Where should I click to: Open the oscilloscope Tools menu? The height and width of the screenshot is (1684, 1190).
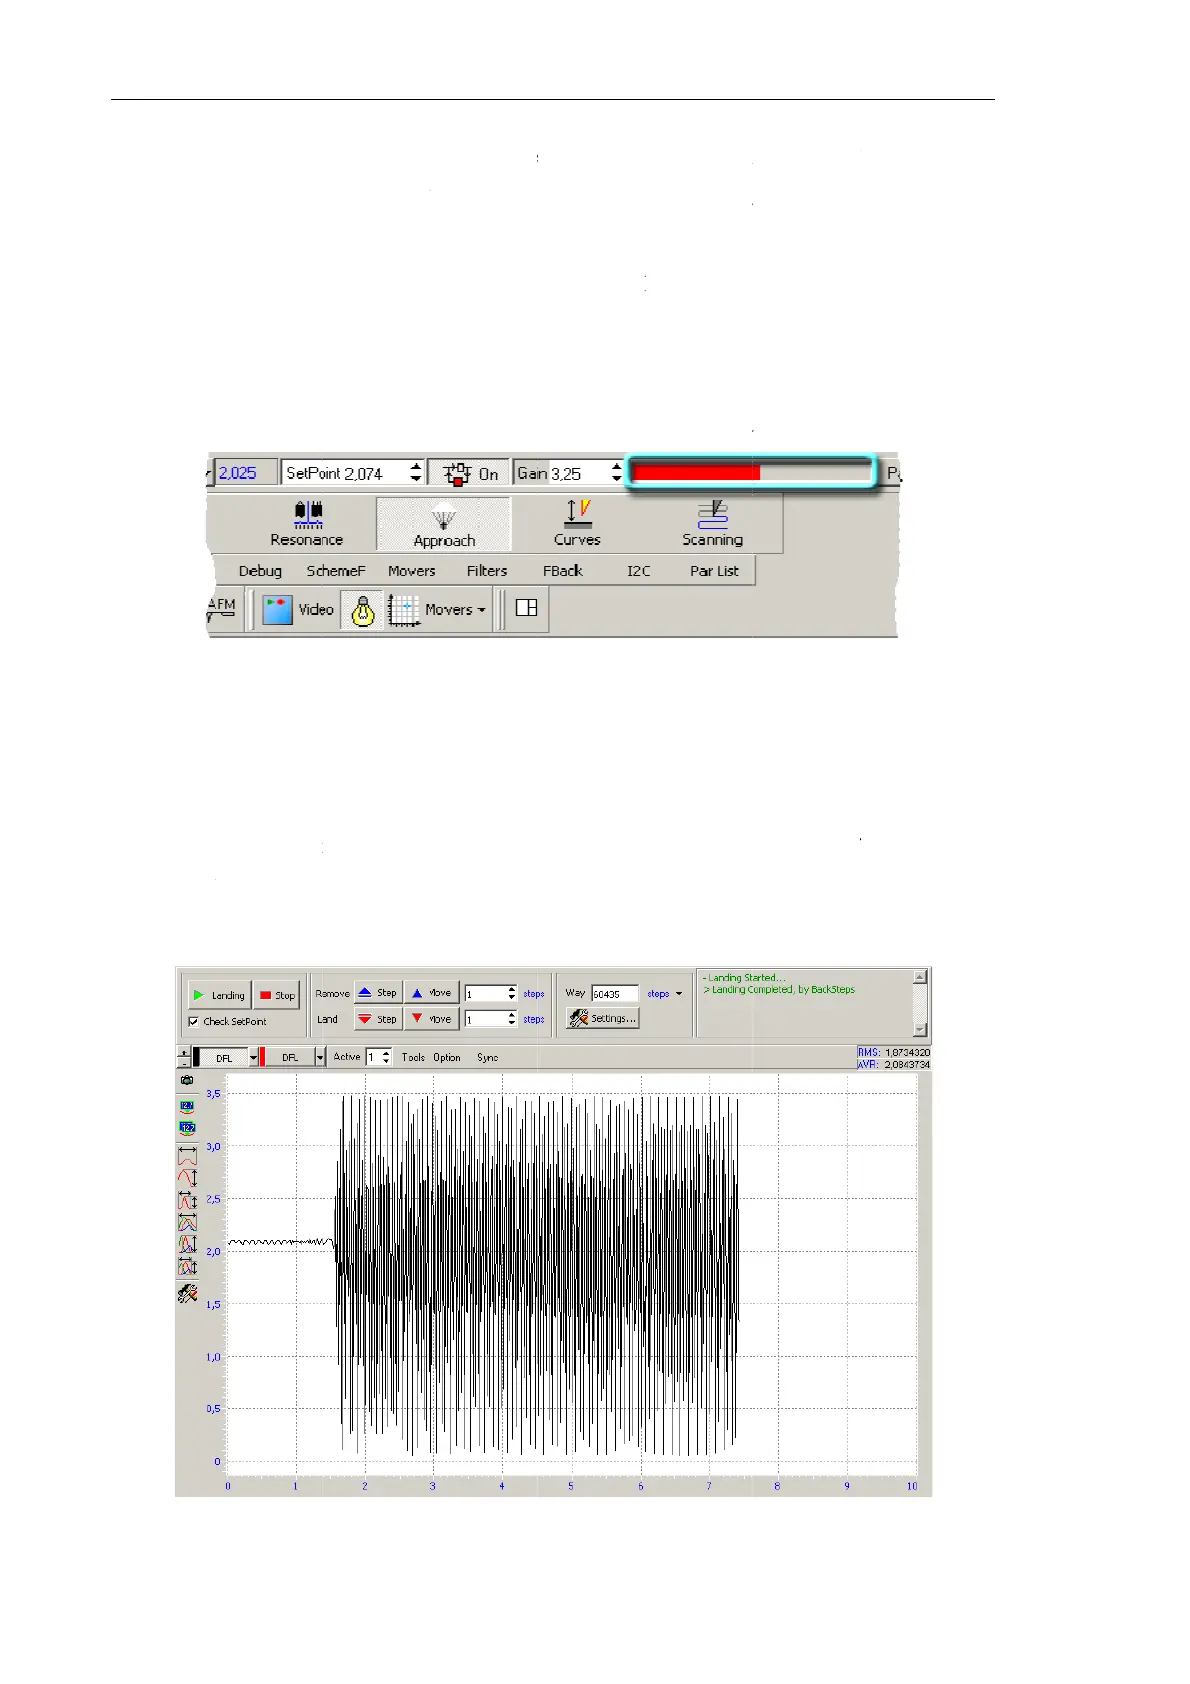[413, 1057]
